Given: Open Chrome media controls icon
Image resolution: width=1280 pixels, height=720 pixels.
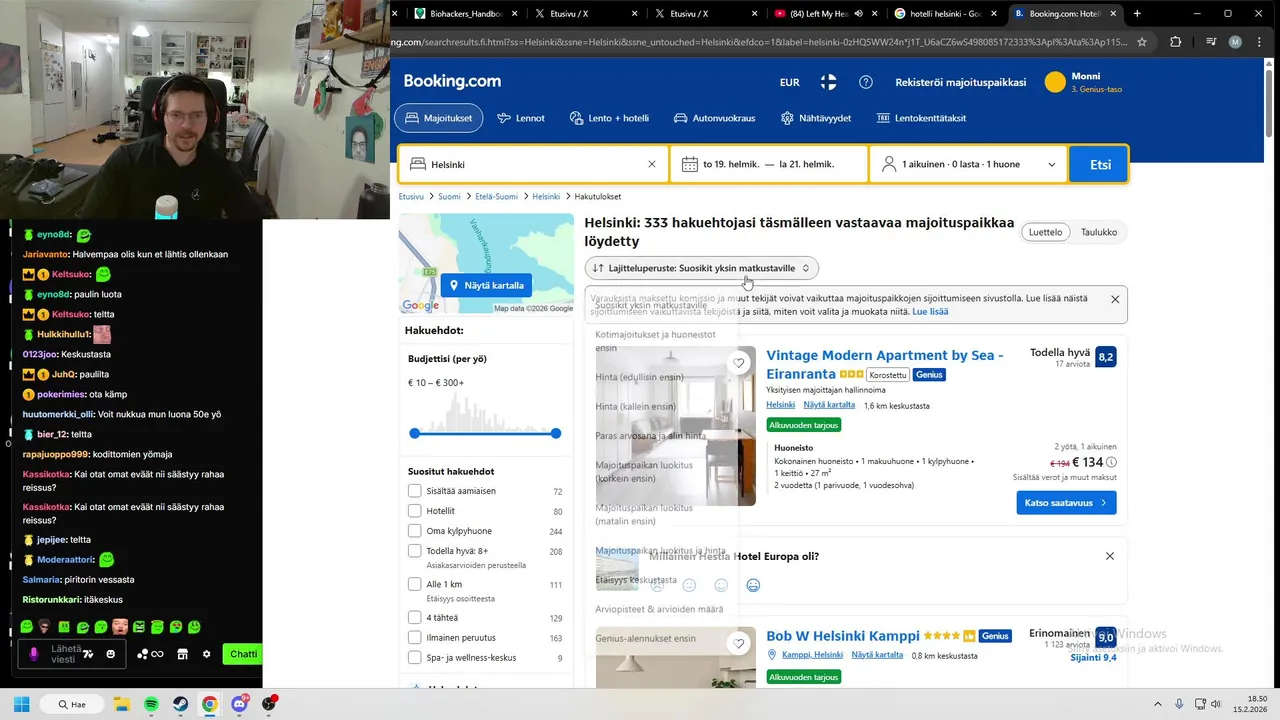Looking at the screenshot, I should pos(1211,42).
